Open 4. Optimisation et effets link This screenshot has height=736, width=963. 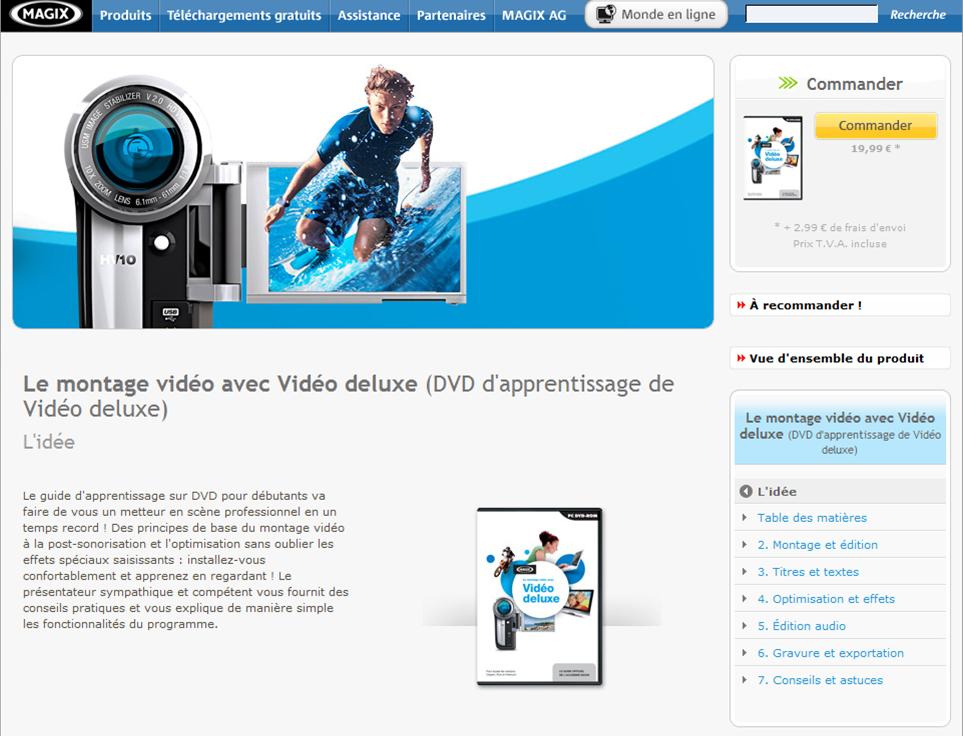coord(826,599)
